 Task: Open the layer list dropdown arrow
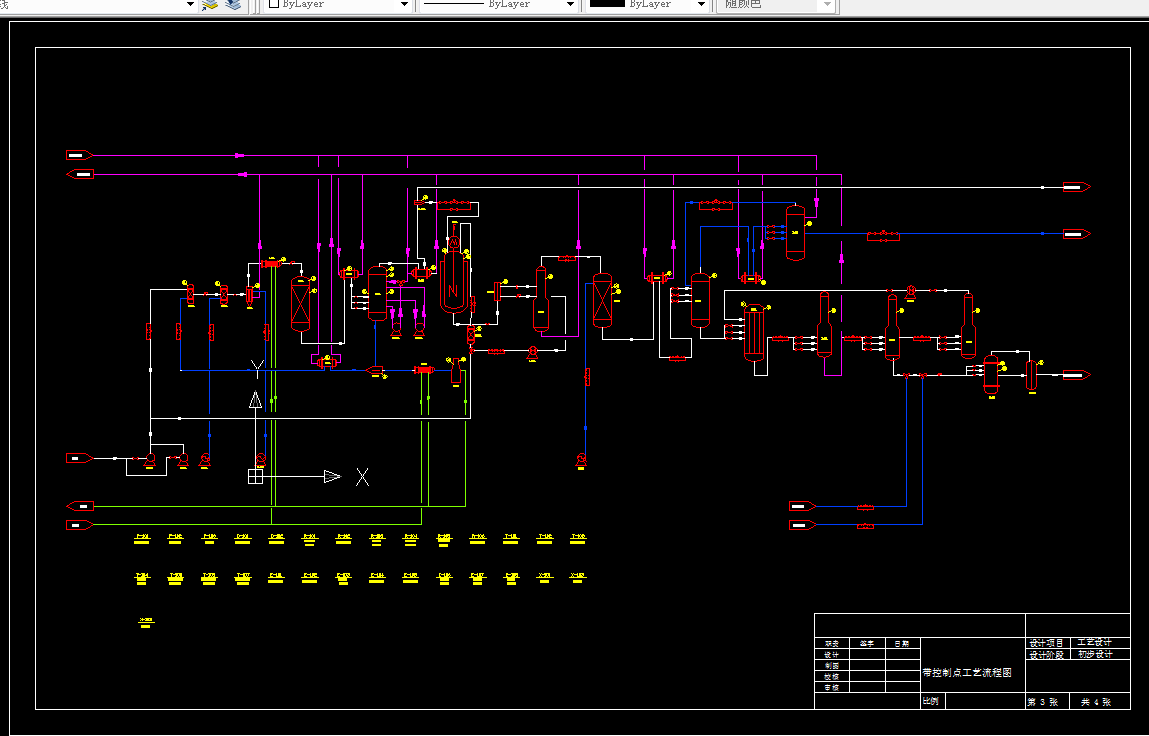pyautogui.click(x=191, y=4)
